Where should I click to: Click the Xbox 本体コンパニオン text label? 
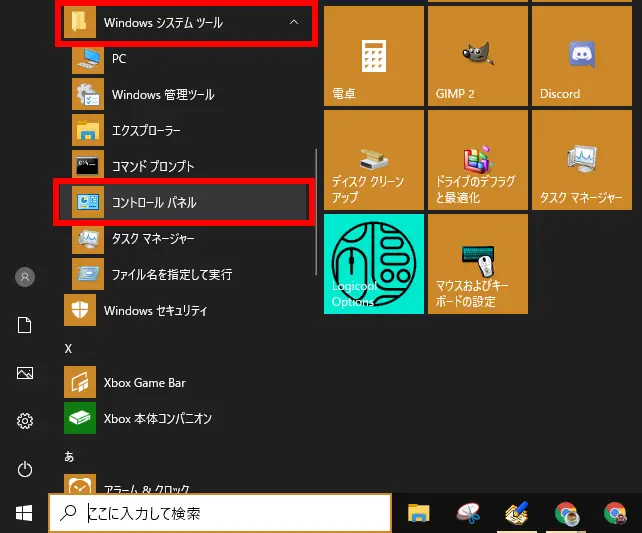(158, 418)
